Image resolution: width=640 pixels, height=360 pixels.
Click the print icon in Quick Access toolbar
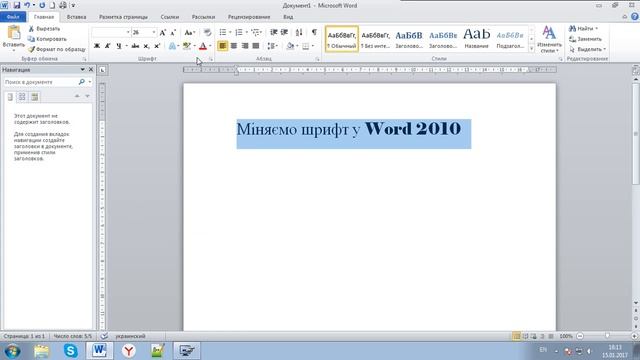click(62, 5)
